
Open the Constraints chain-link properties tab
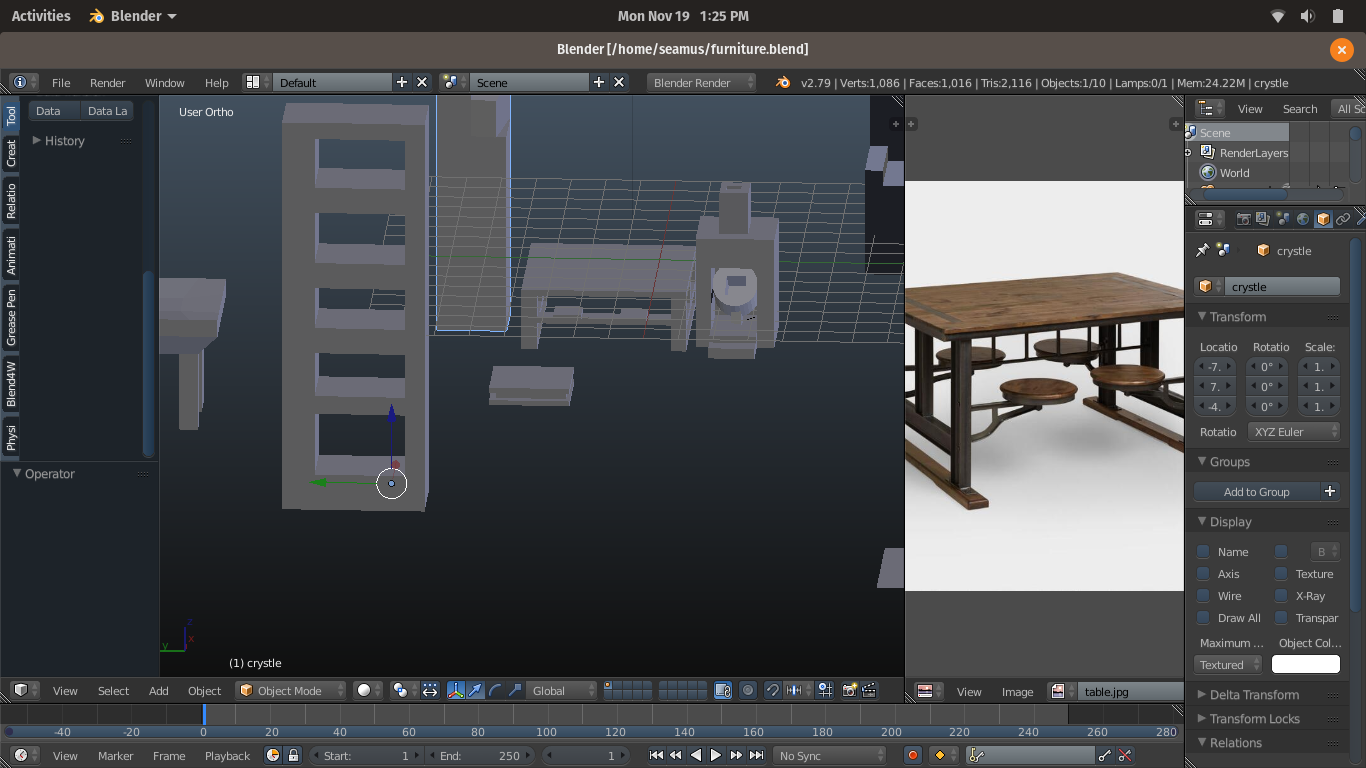tap(1343, 219)
